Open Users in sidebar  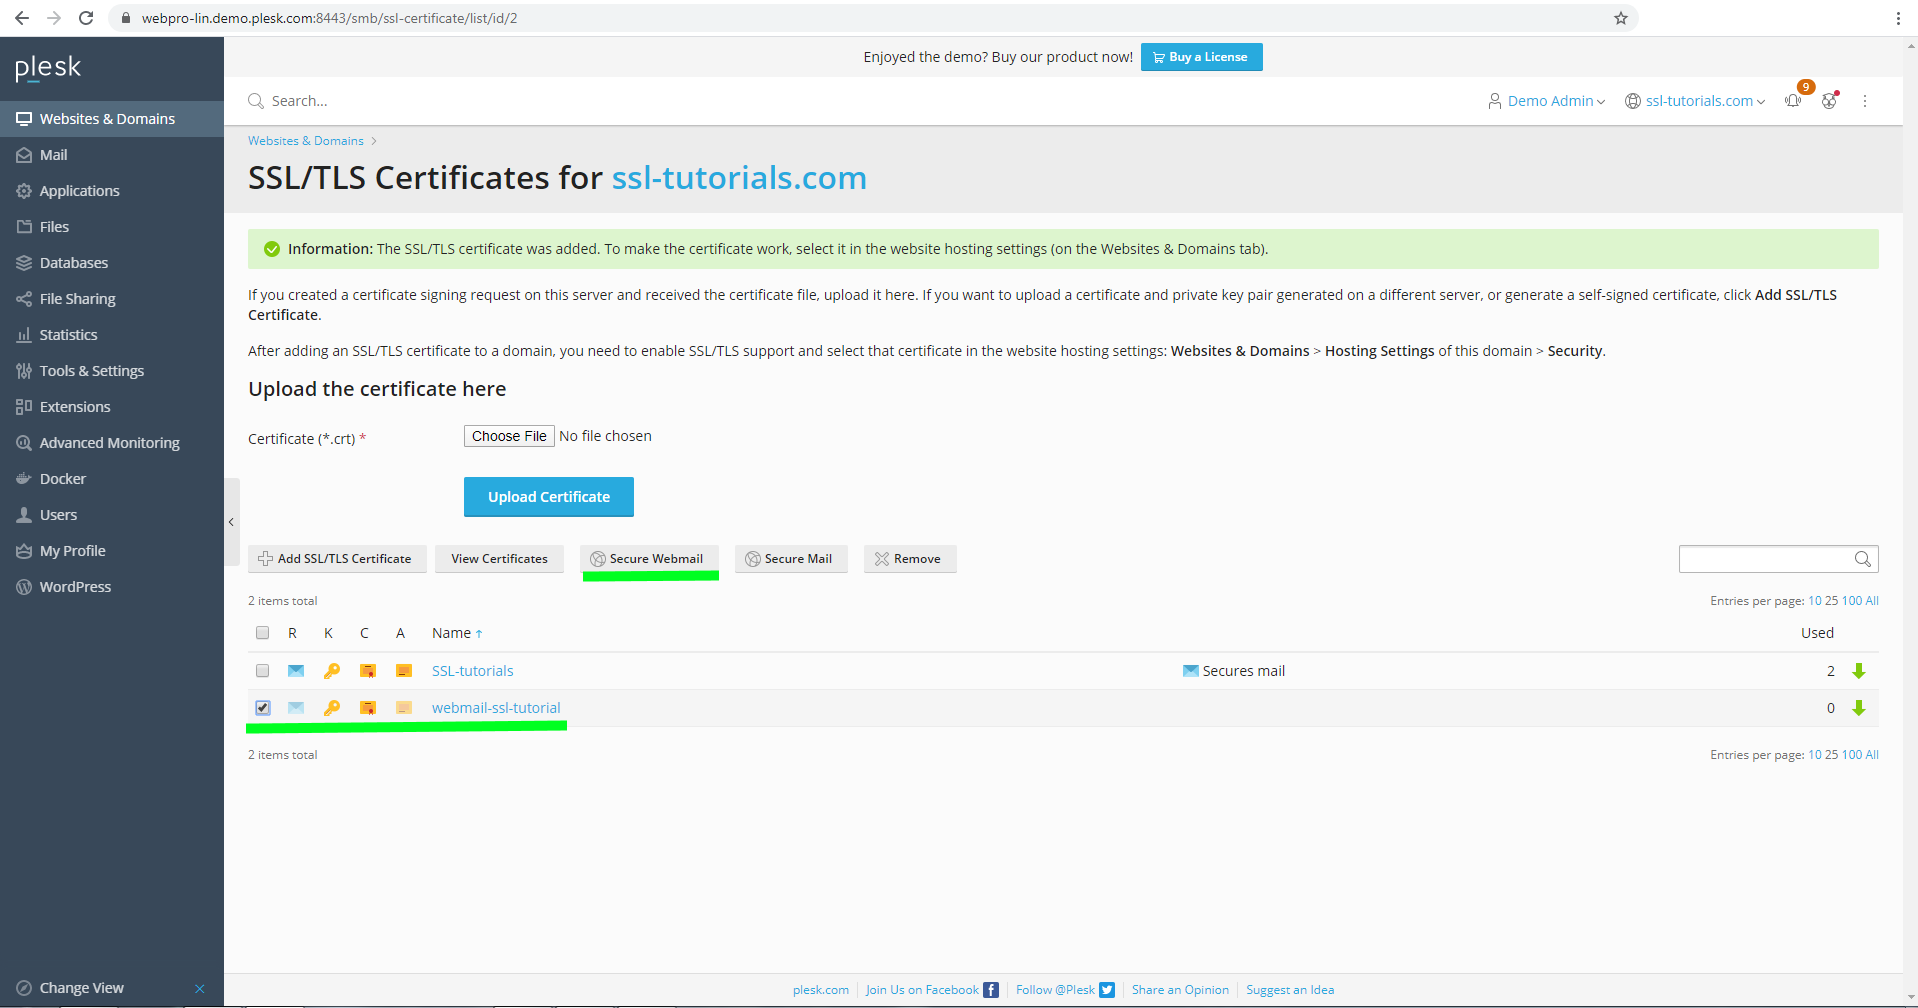pyautogui.click(x=112, y=515)
